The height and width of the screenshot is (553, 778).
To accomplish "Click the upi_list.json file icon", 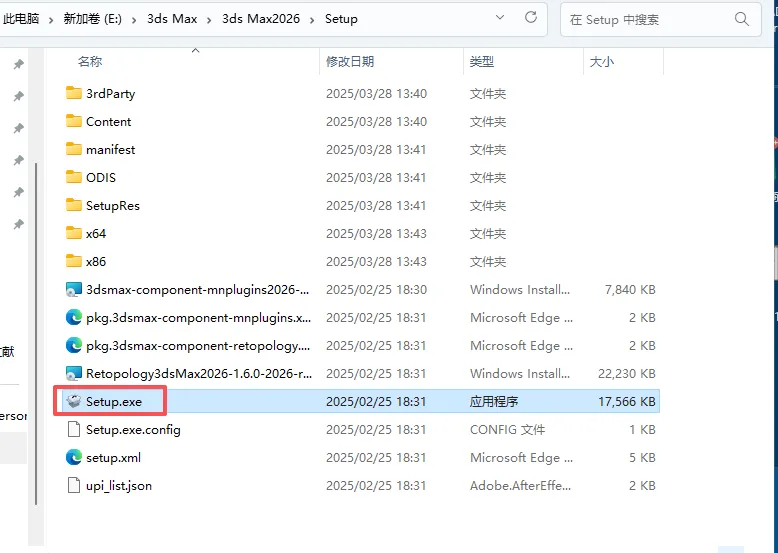I will pos(73,485).
